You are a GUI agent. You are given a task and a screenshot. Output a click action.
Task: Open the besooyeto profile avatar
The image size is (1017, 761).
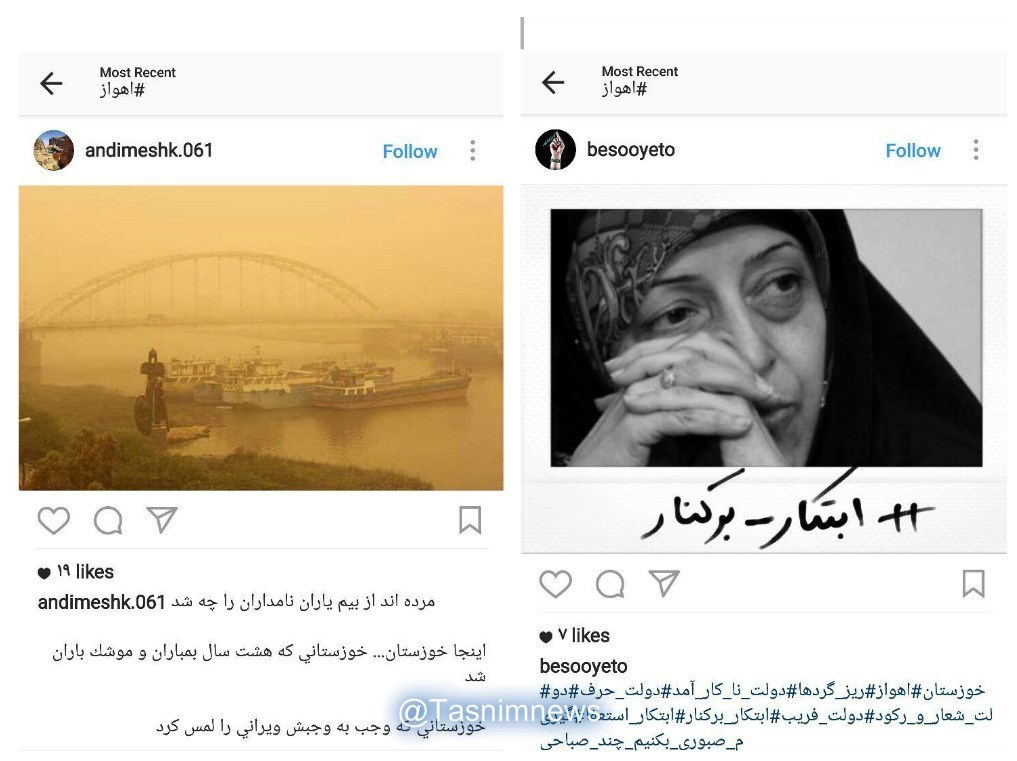555,149
